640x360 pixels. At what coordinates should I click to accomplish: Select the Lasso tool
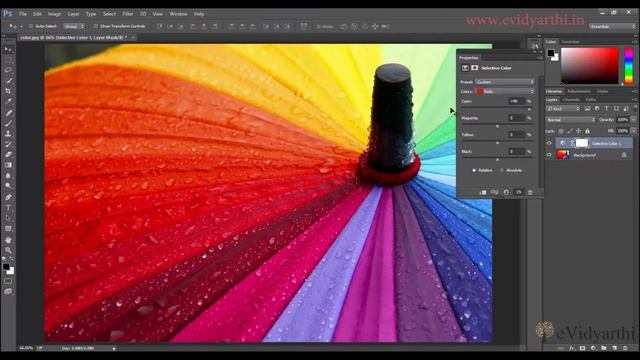[x=8, y=70]
